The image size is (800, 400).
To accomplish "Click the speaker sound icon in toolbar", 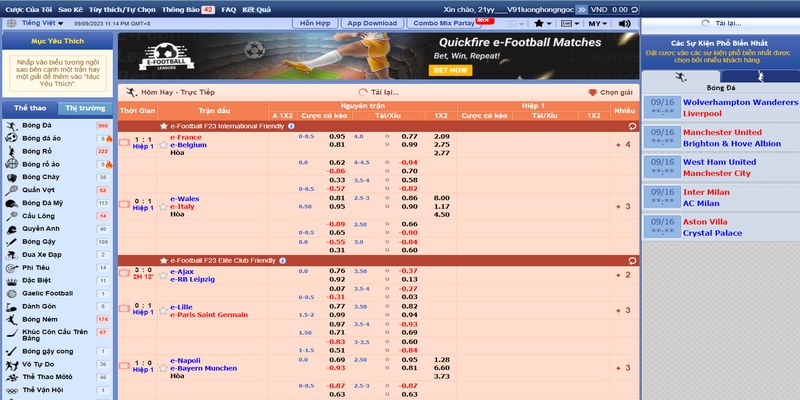I will tap(624, 23).
